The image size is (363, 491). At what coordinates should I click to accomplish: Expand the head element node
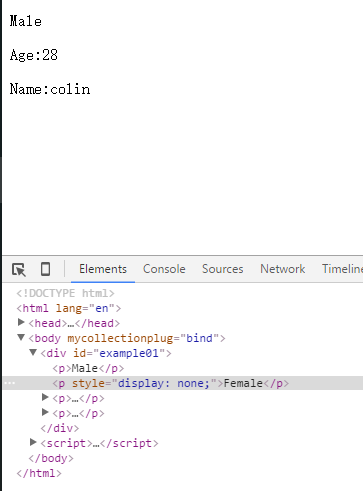(21, 322)
